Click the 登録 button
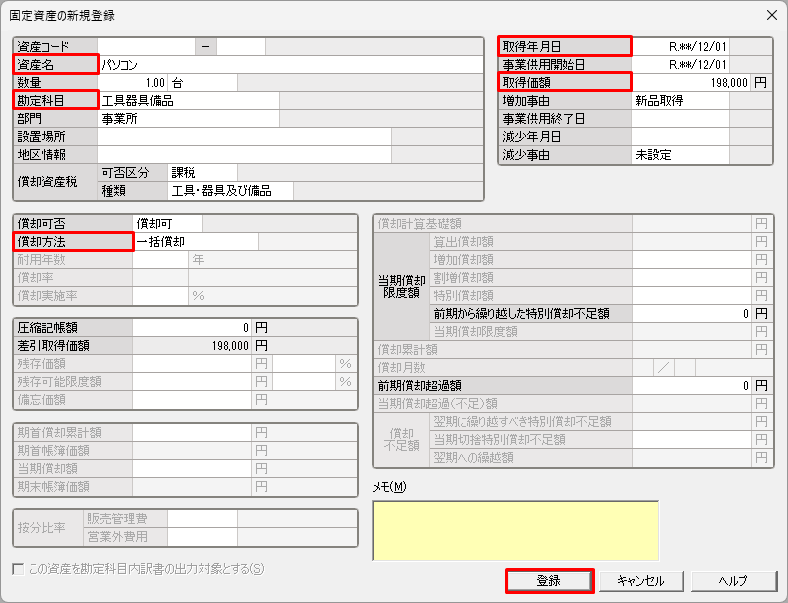 click(549, 581)
